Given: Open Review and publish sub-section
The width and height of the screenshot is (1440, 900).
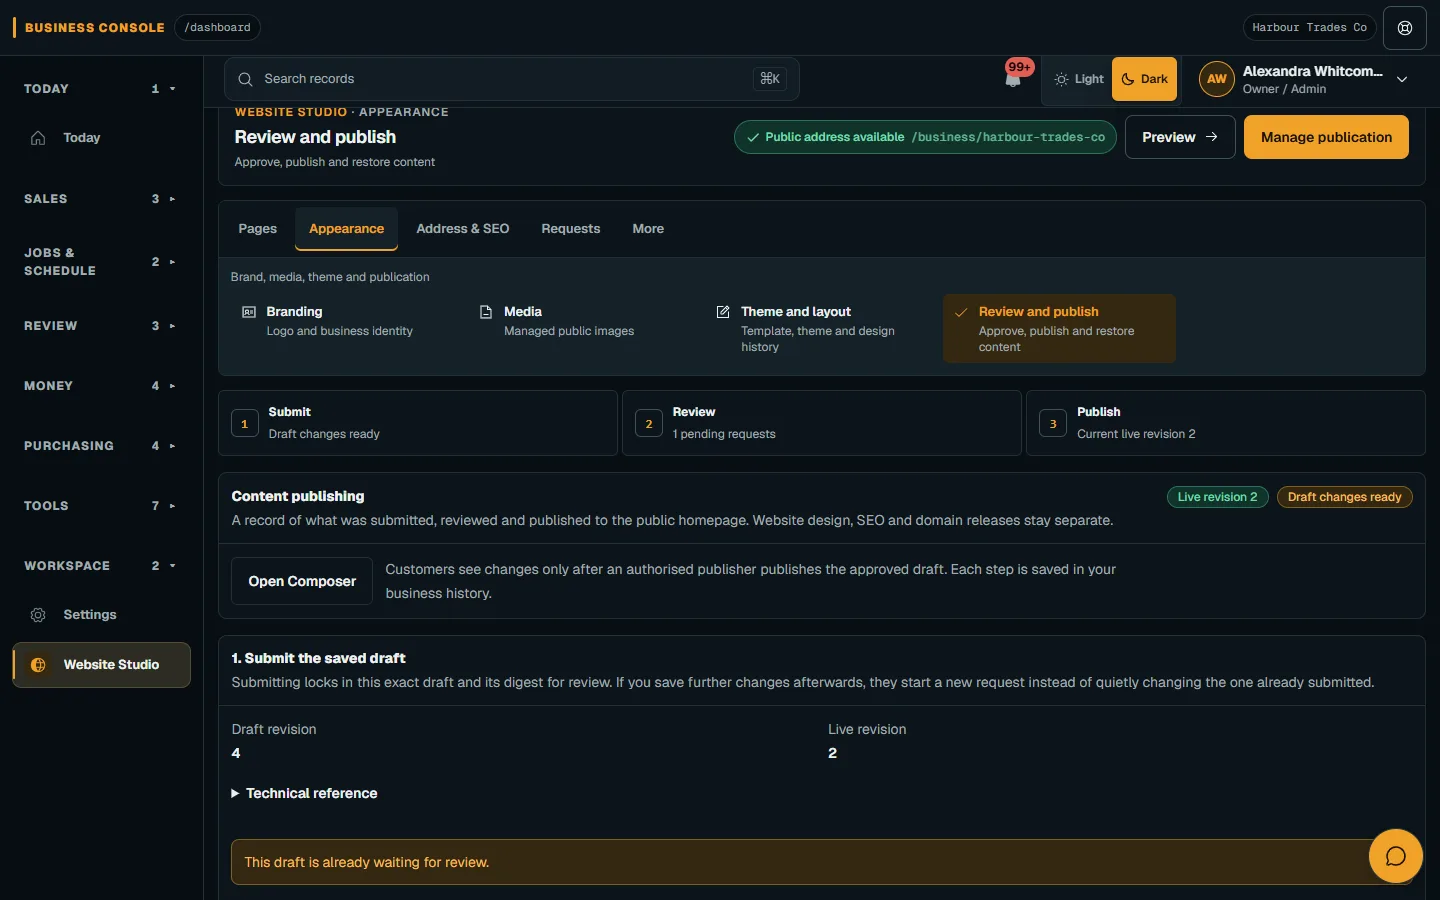Looking at the screenshot, I should pos(1059,328).
